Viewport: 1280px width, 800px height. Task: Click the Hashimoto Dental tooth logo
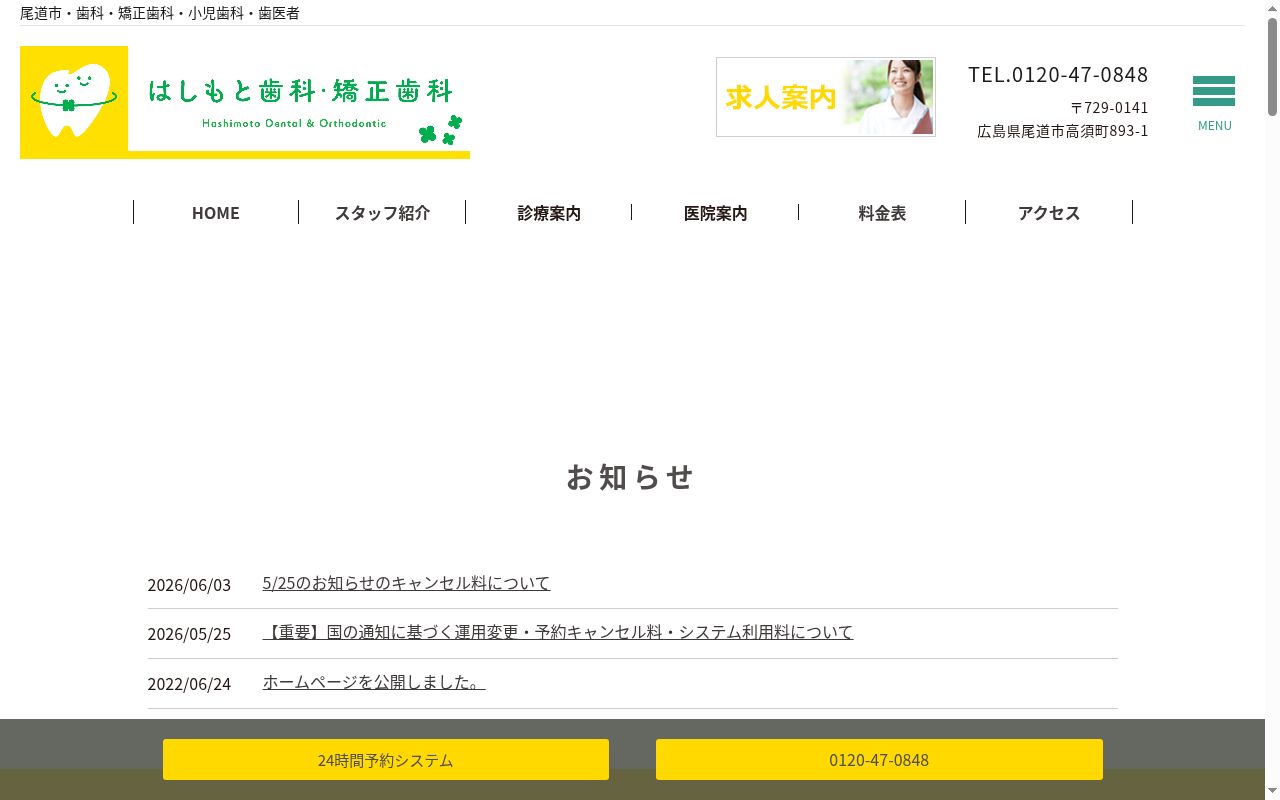[x=245, y=102]
